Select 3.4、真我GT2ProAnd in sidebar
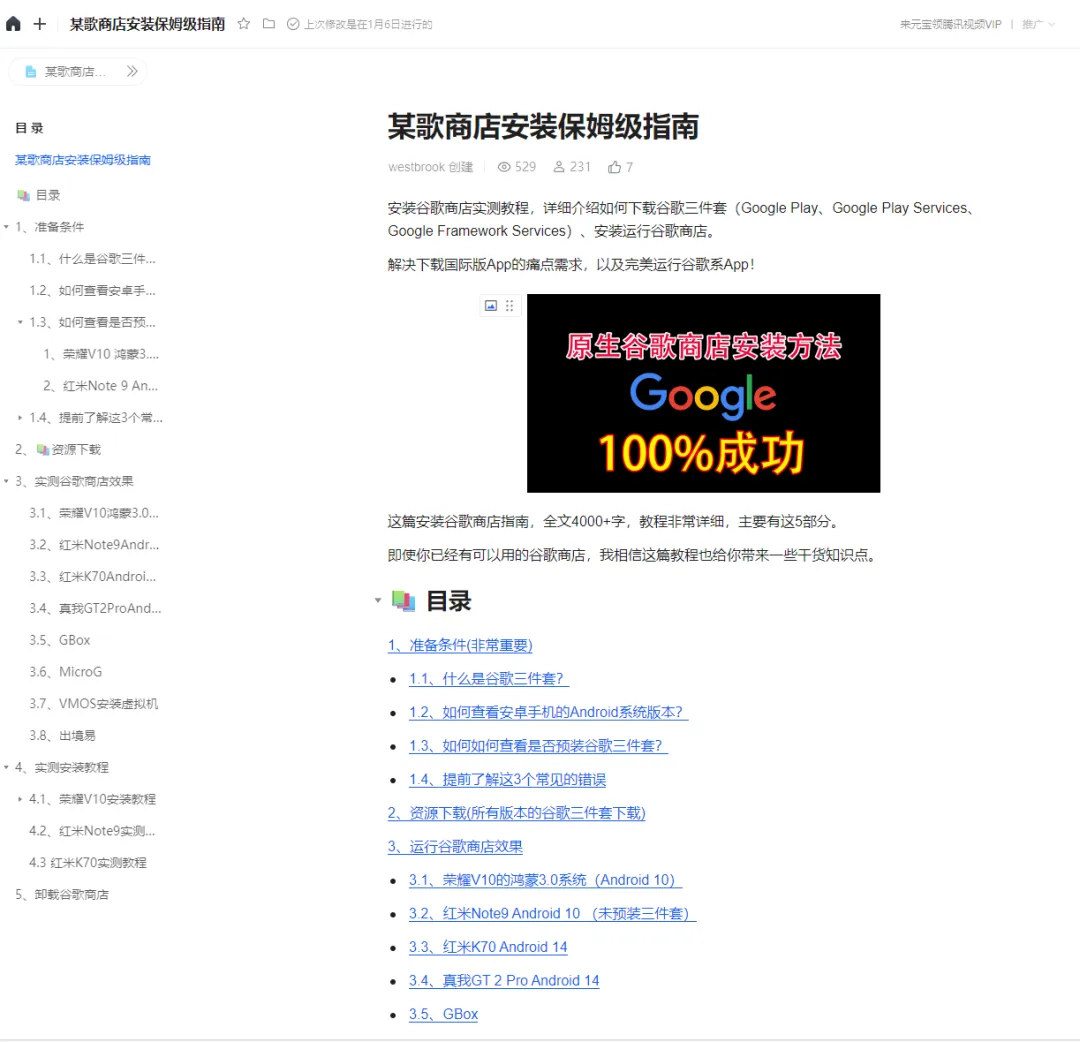 click(x=95, y=608)
